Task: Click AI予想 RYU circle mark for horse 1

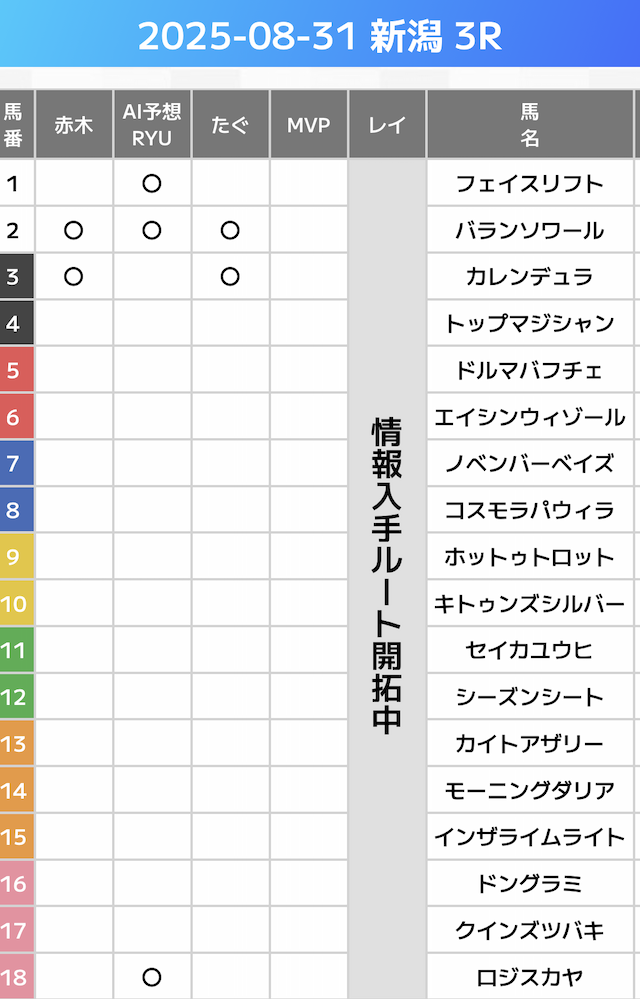Action: click(x=152, y=184)
